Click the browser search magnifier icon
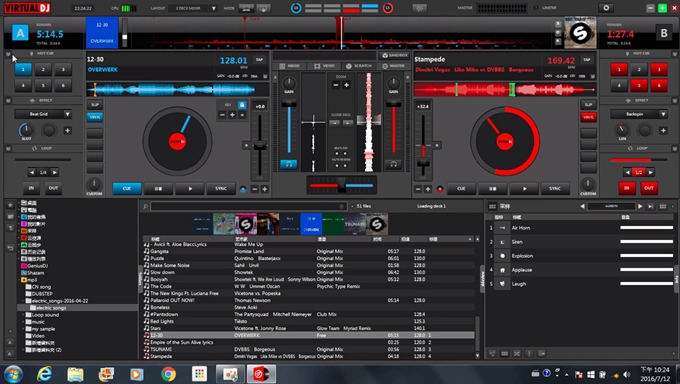680x384 pixels. click(x=146, y=206)
